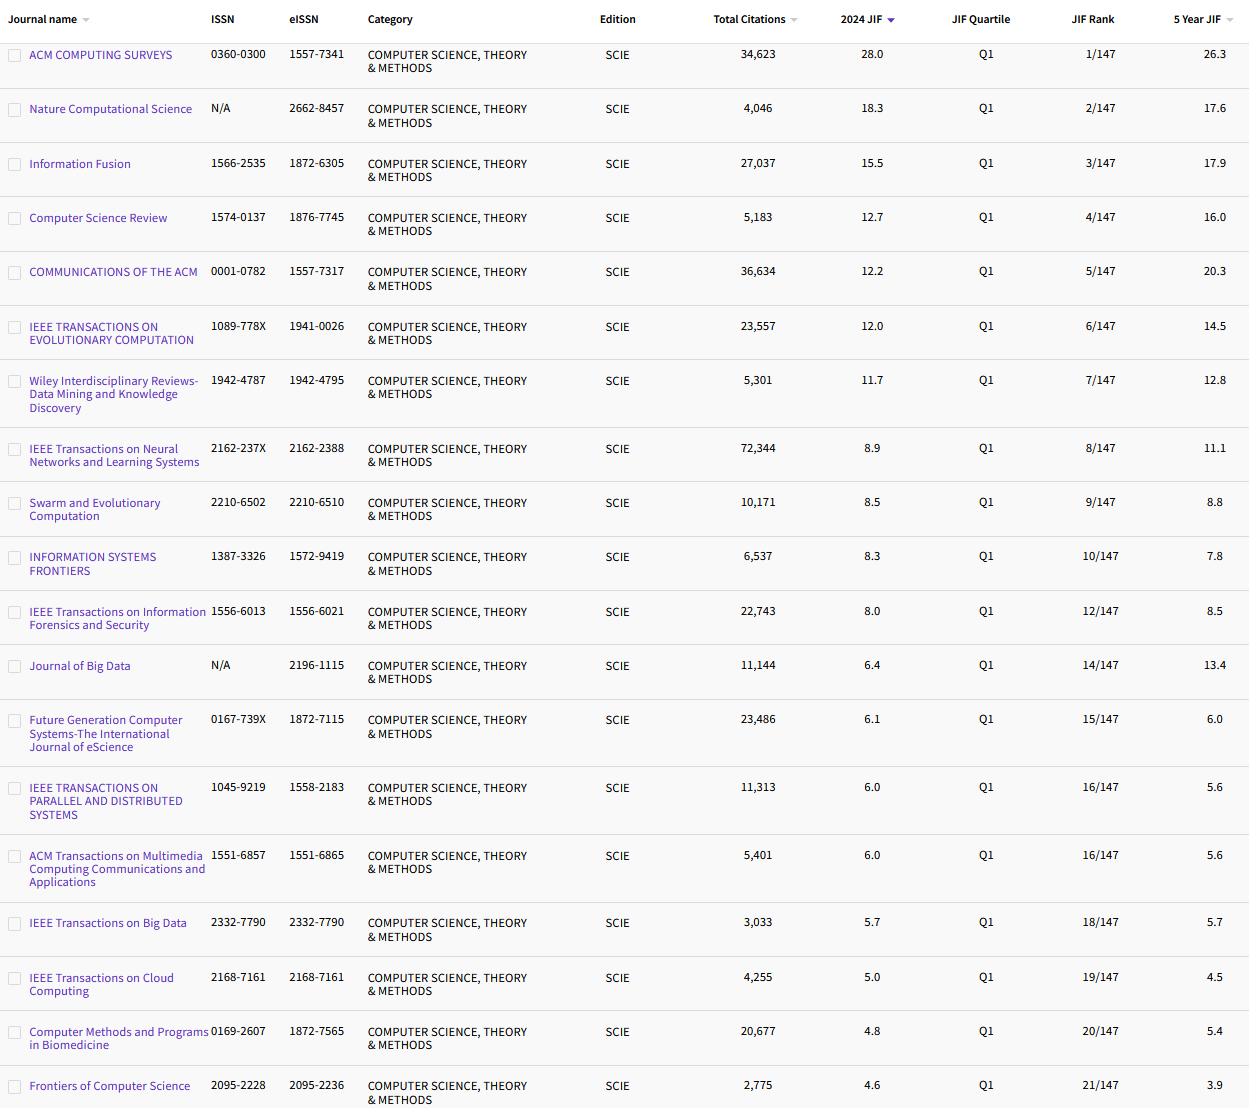This screenshot has width=1249, height=1108.
Task: Click the Edition column header
Action: click(x=618, y=18)
